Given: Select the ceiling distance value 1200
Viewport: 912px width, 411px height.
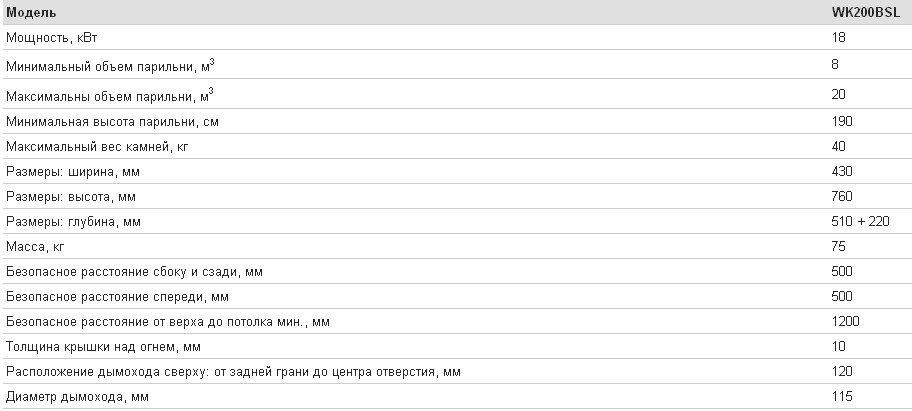Looking at the screenshot, I should point(845,321).
